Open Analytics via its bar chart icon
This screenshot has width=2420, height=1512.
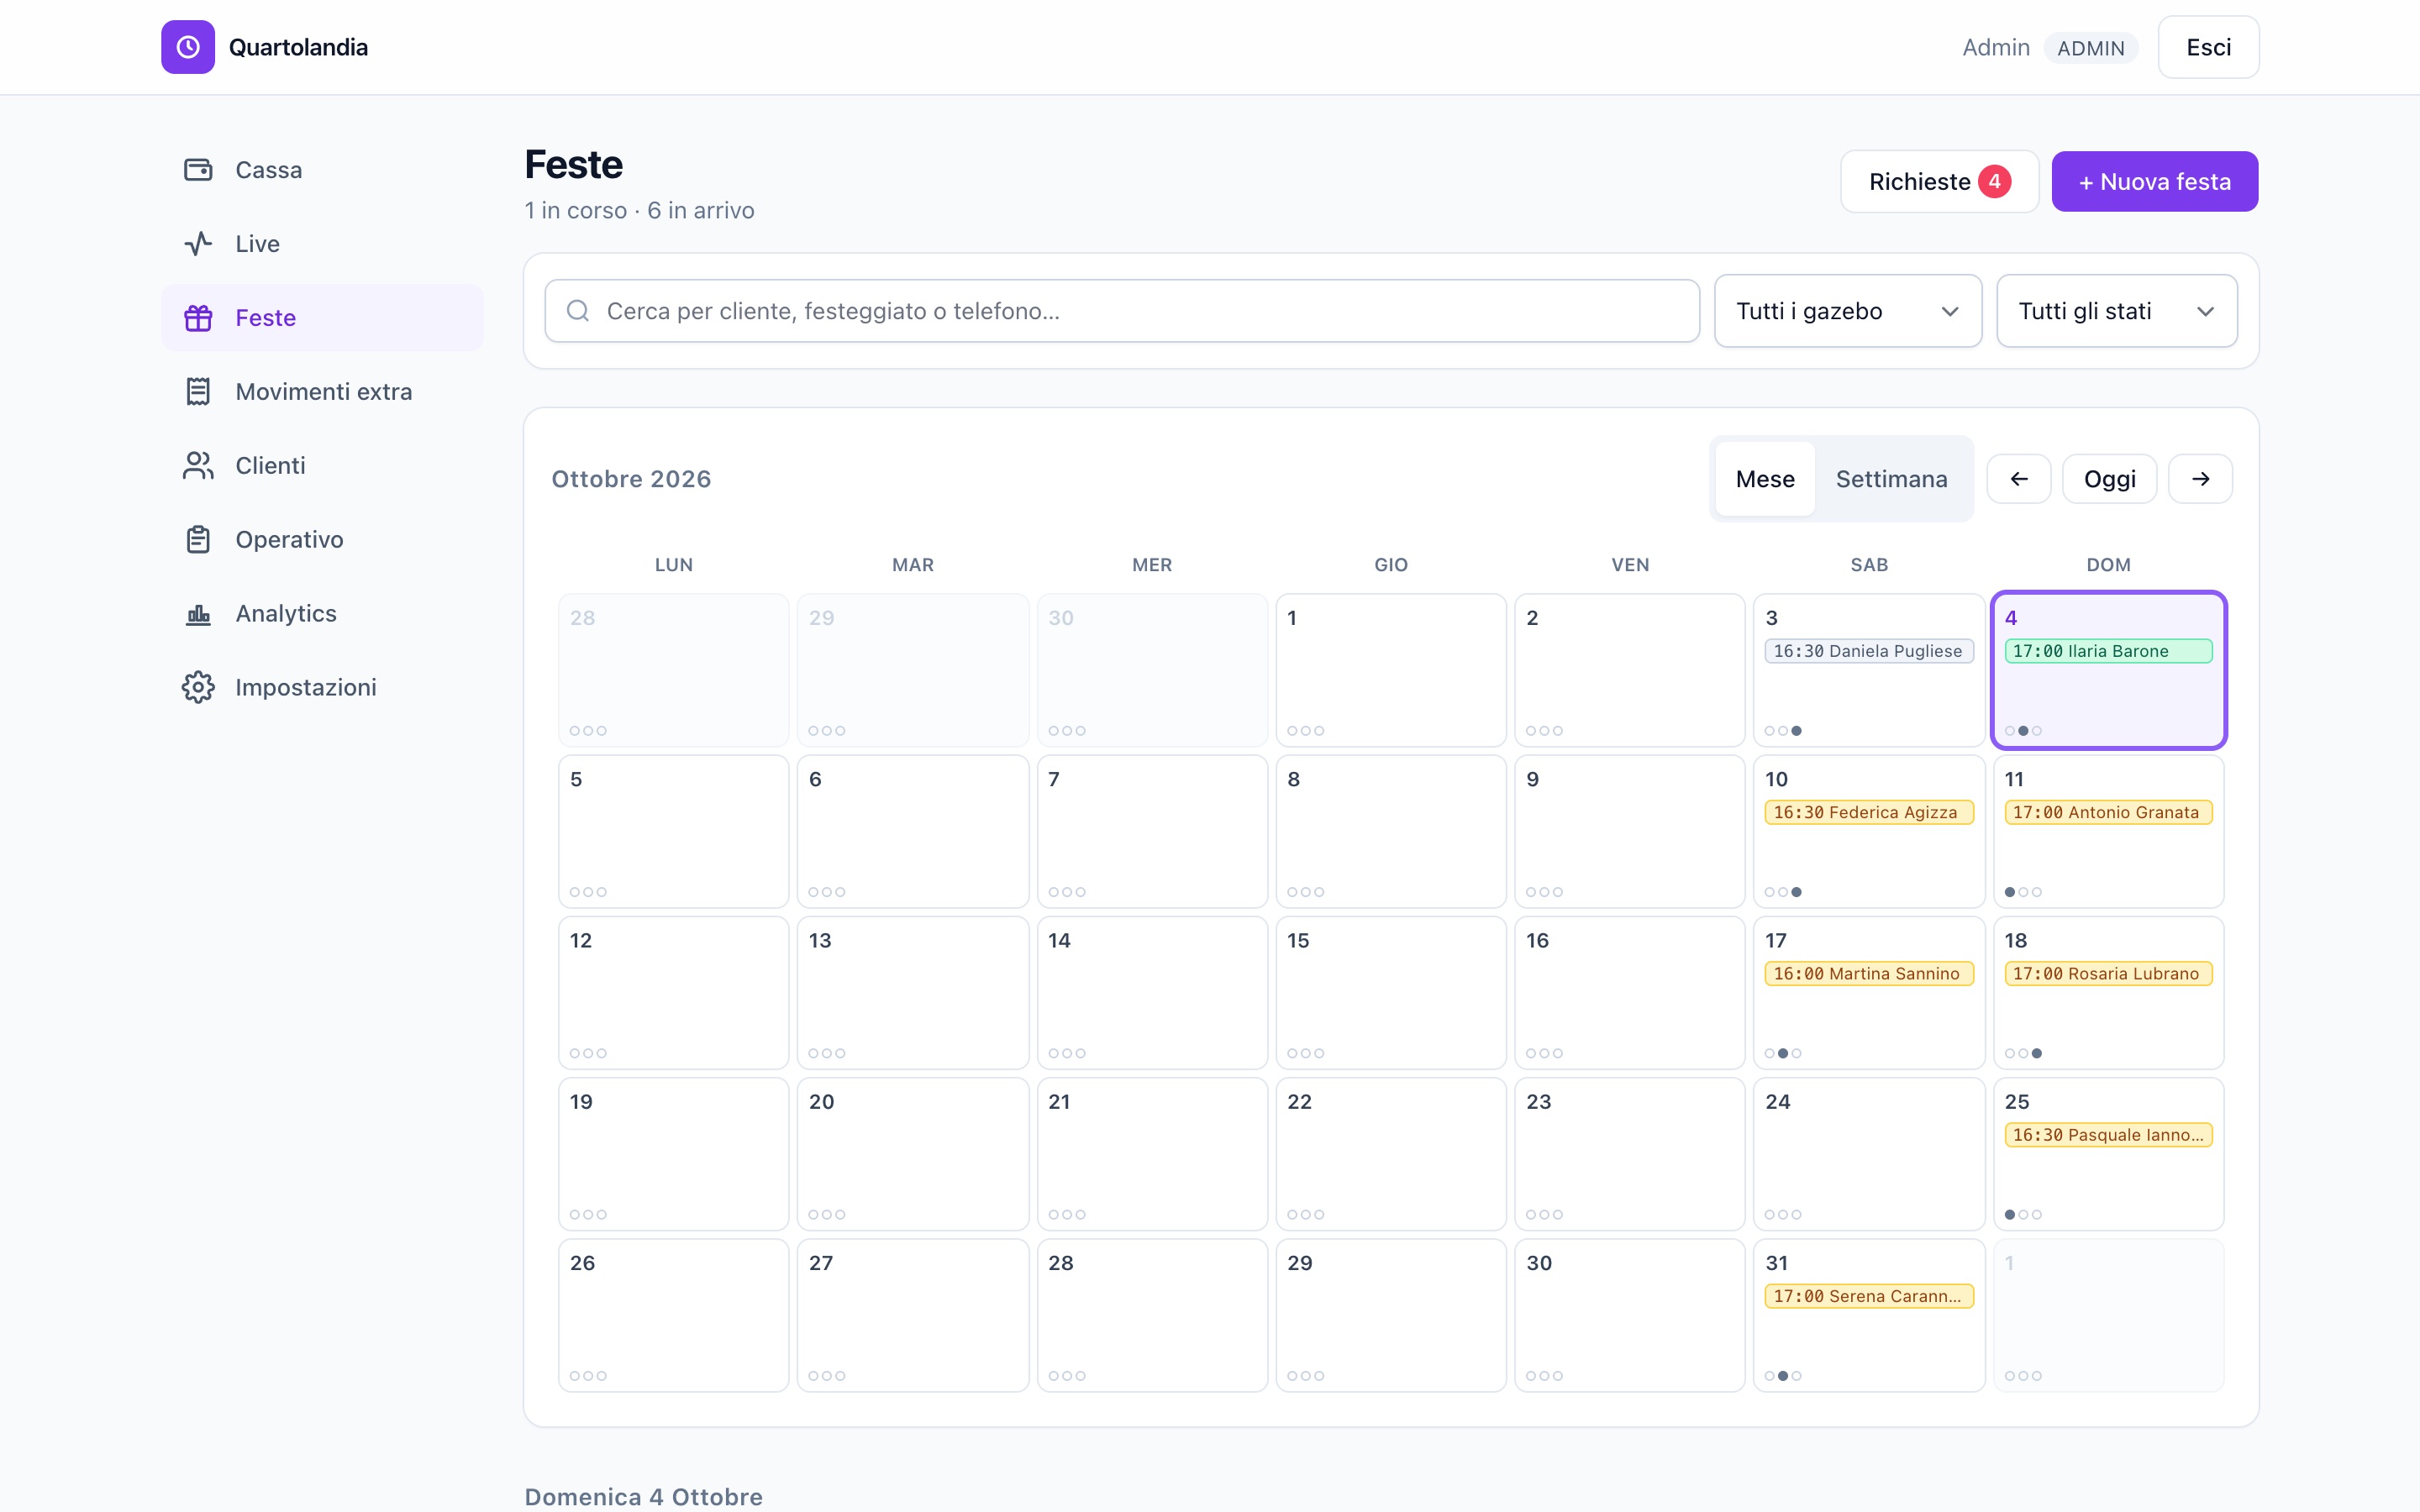point(198,614)
